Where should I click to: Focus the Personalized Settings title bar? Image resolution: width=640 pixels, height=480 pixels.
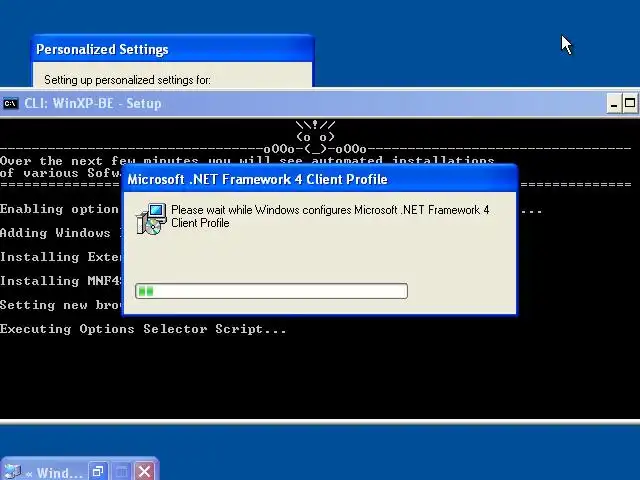click(x=173, y=49)
